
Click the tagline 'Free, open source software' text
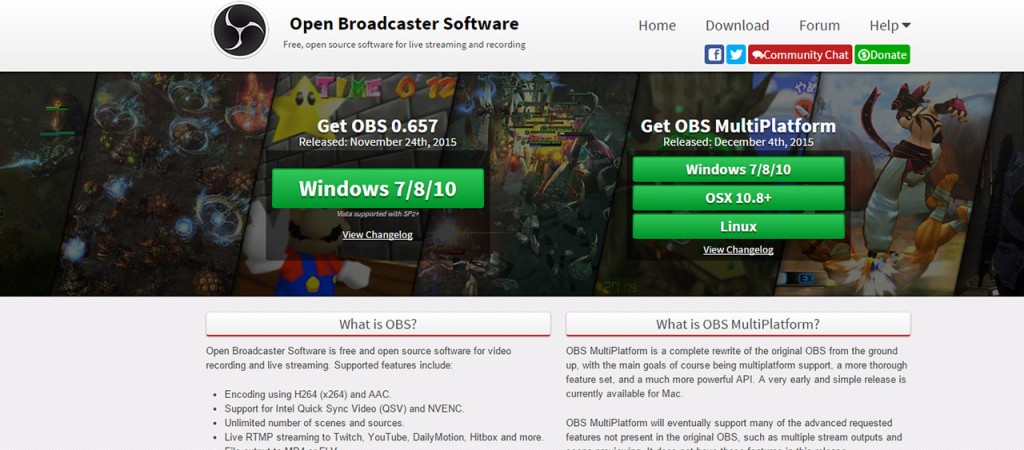tap(404, 45)
